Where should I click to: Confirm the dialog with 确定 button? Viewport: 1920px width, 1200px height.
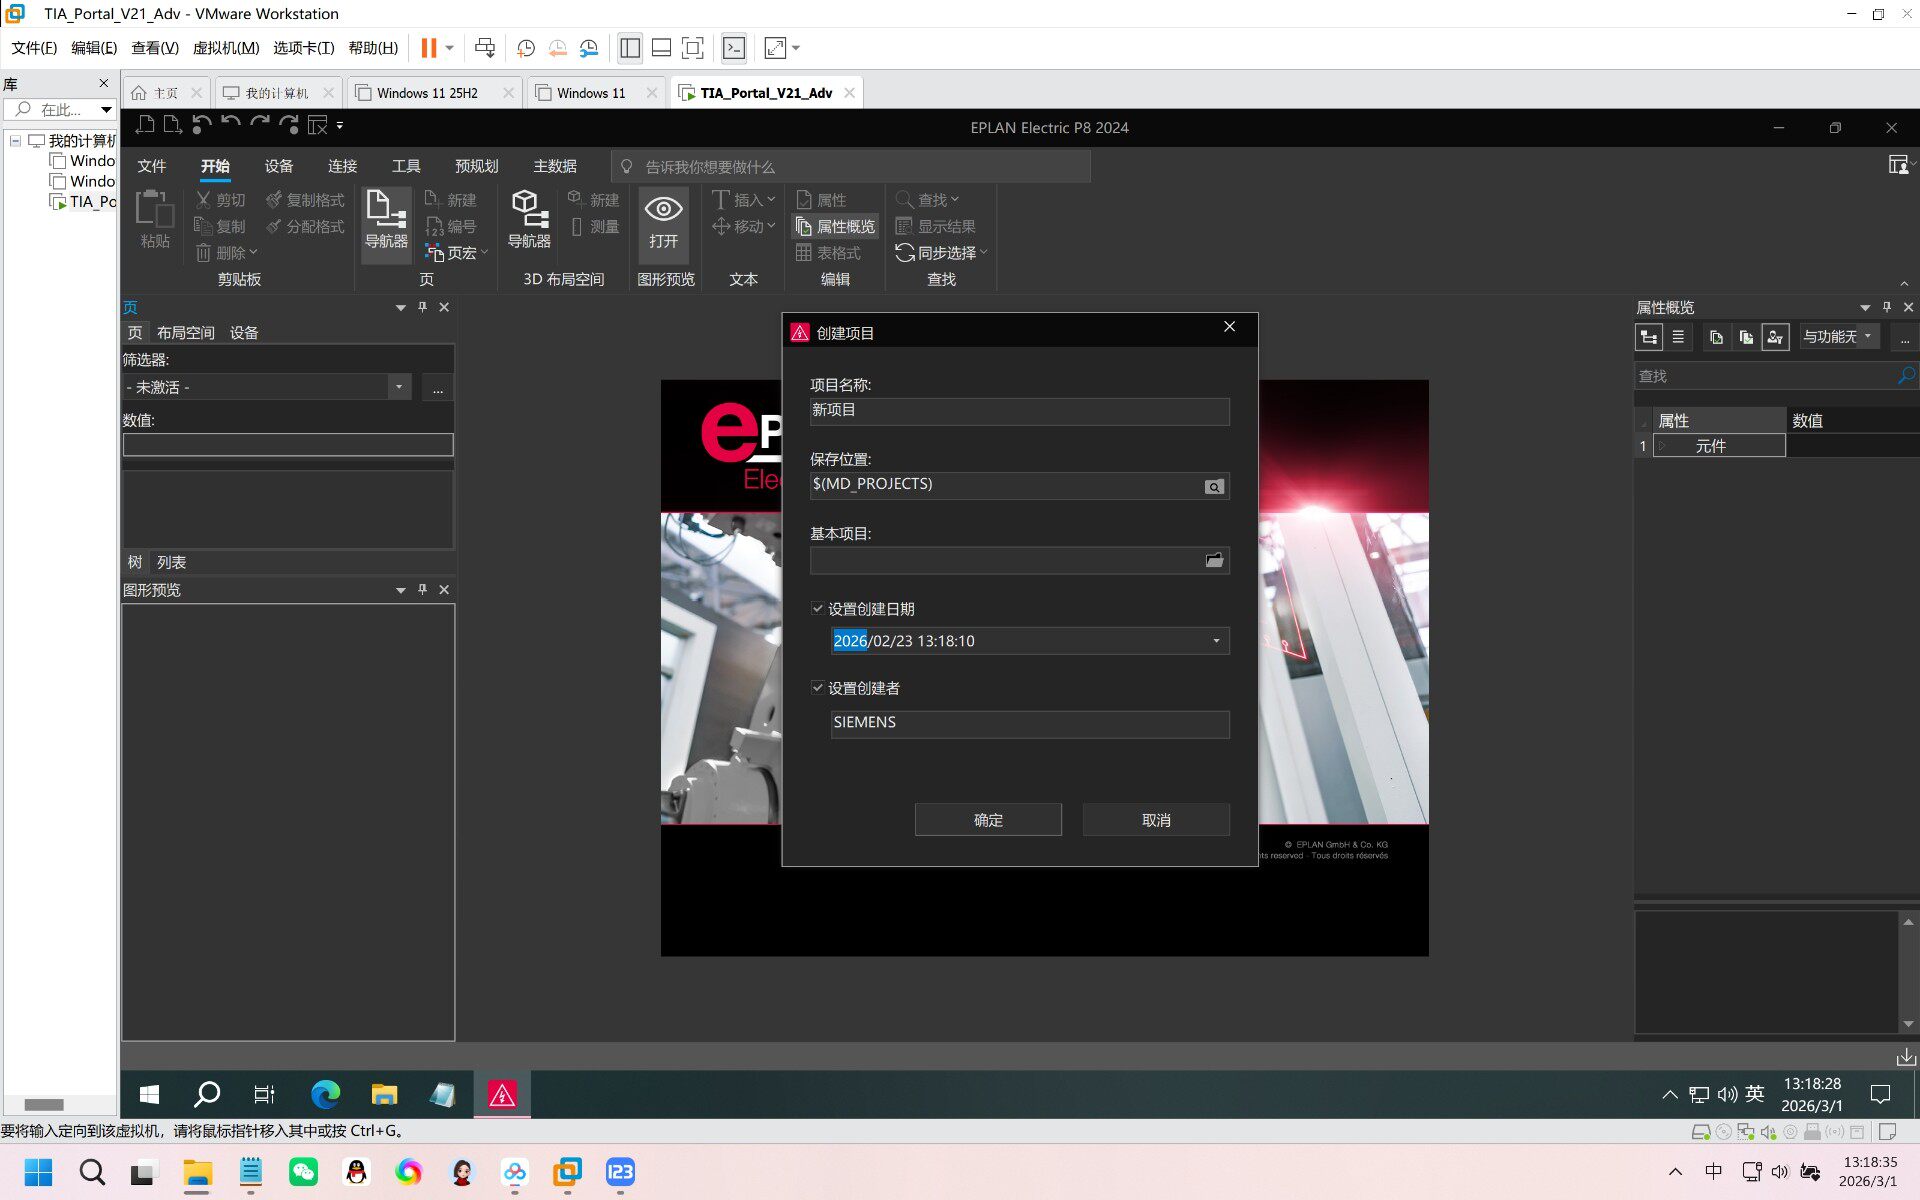[988, 820]
